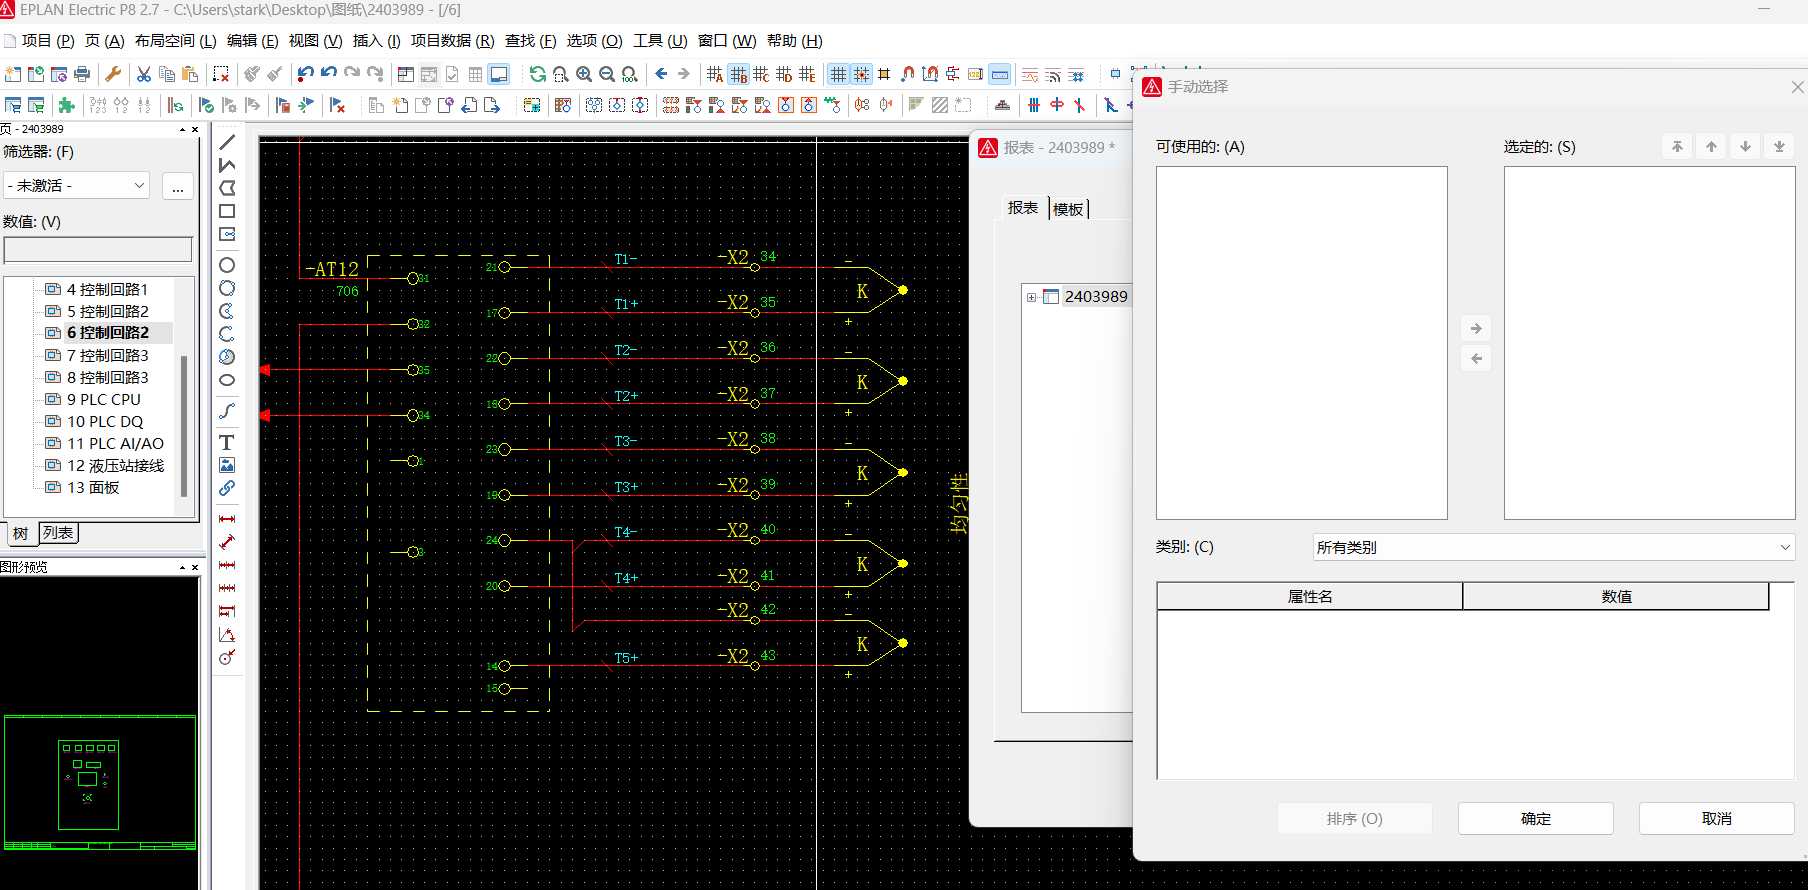Click the Zoom in magnifier icon

tap(584, 74)
